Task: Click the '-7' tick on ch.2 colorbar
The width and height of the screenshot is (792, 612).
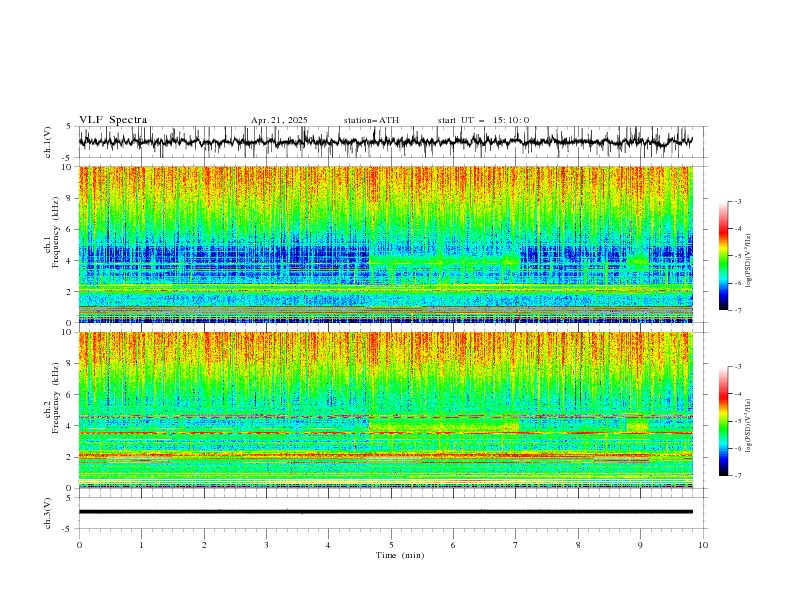Action: click(737, 476)
